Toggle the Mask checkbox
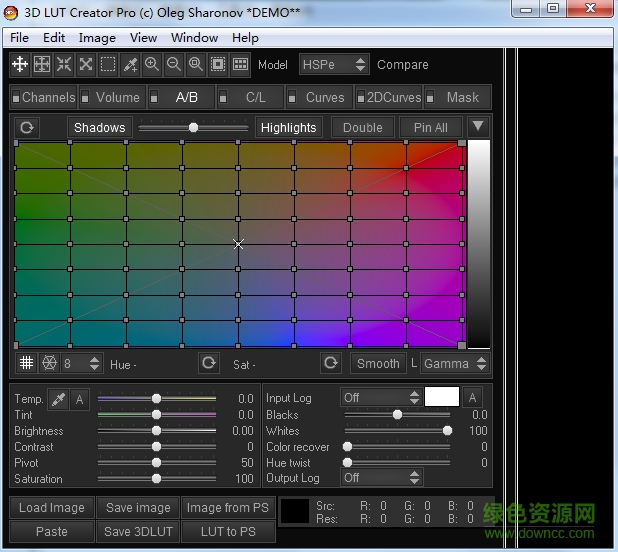This screenshot has width=618, height=552. point(430,98)
